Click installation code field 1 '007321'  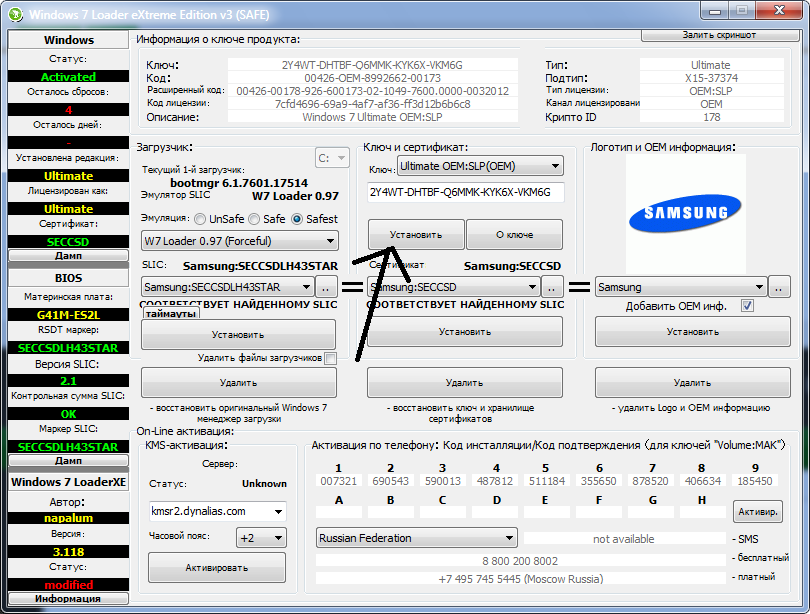click(x=339, y=481)
